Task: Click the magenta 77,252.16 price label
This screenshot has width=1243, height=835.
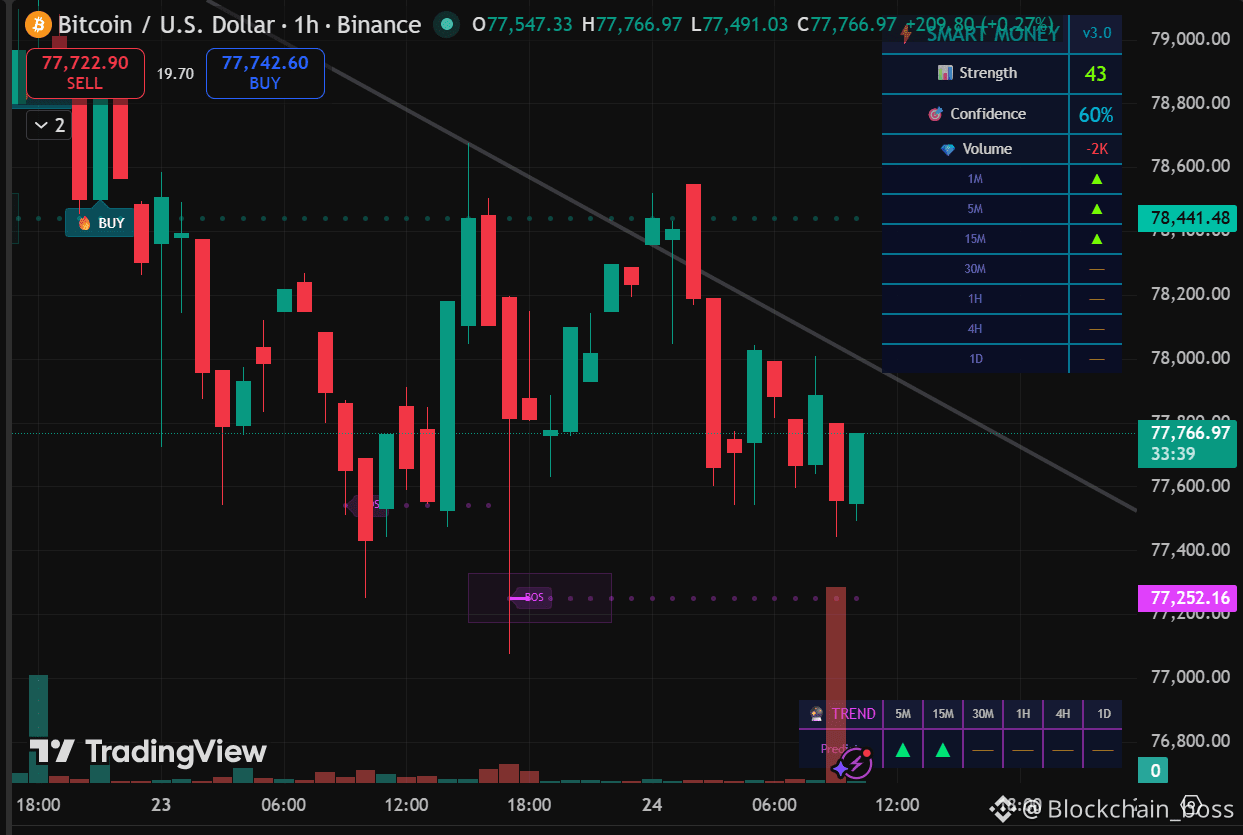Action: coord(1189,598)
